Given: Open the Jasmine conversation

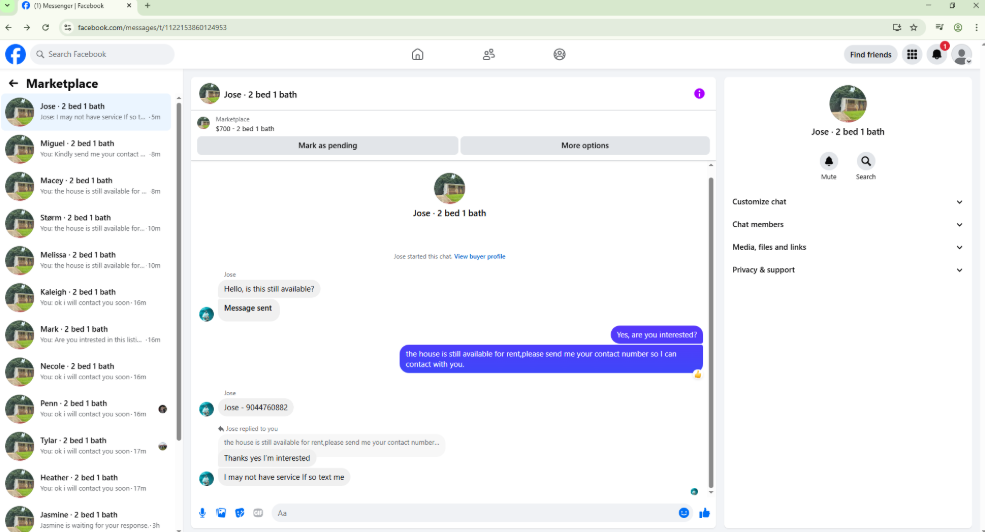Looking at the screenshot, I should (x=86, y=518).
